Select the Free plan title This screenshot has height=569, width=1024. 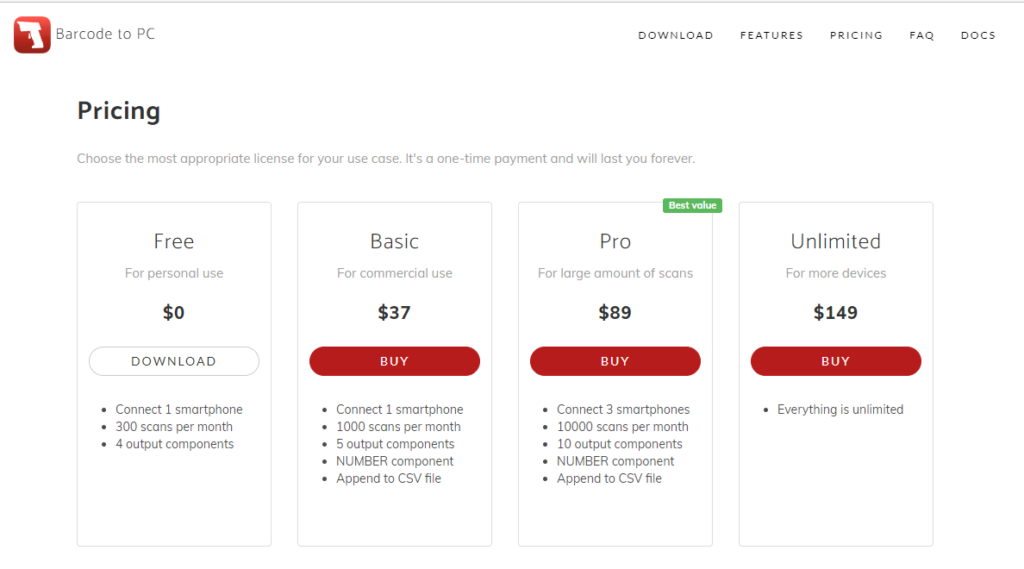[x=174, y=242]
